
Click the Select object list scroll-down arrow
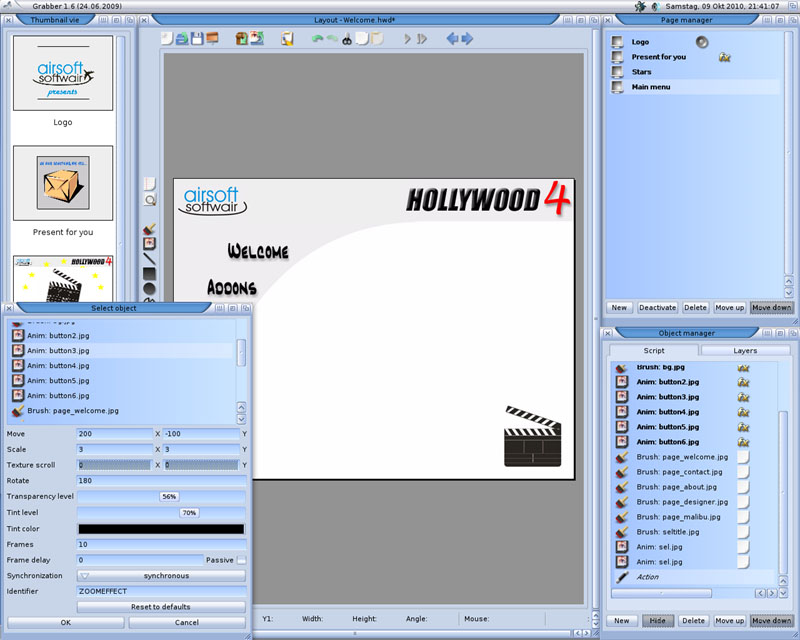pos(241,419)
